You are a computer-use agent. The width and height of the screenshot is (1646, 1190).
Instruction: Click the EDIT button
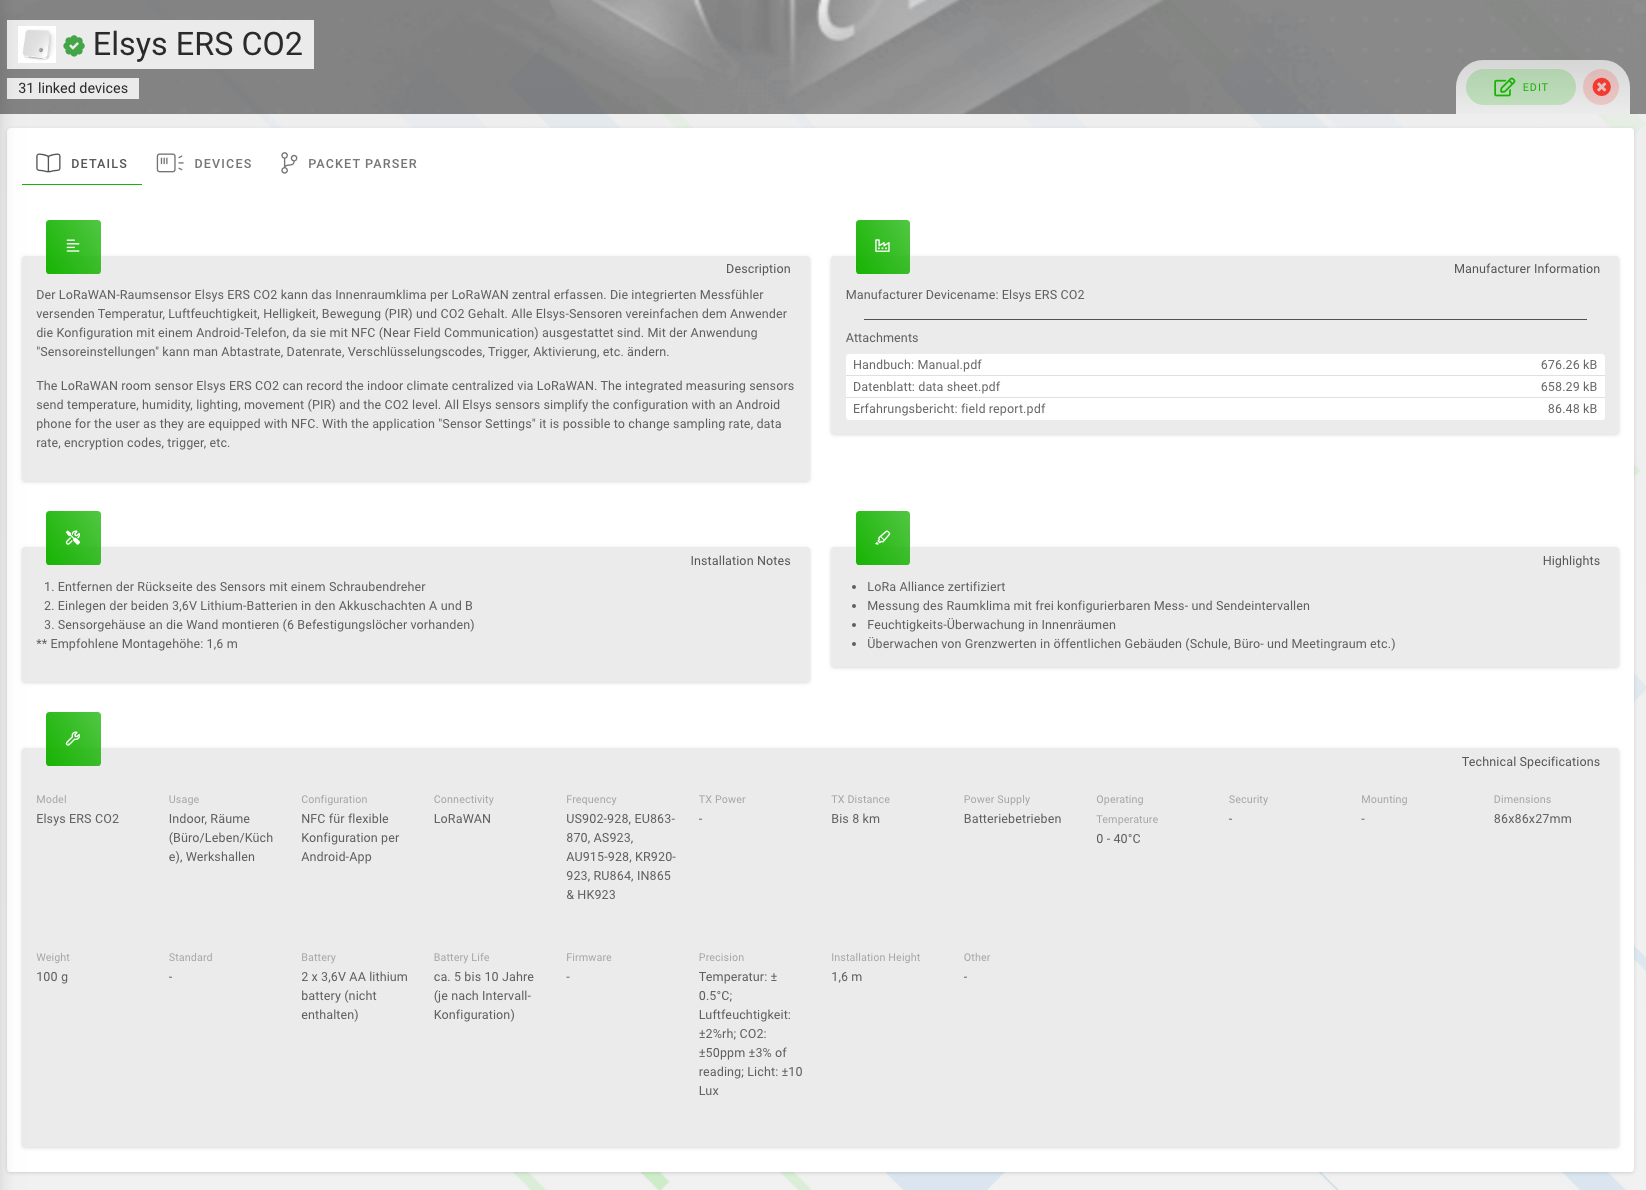(1520, 87)
